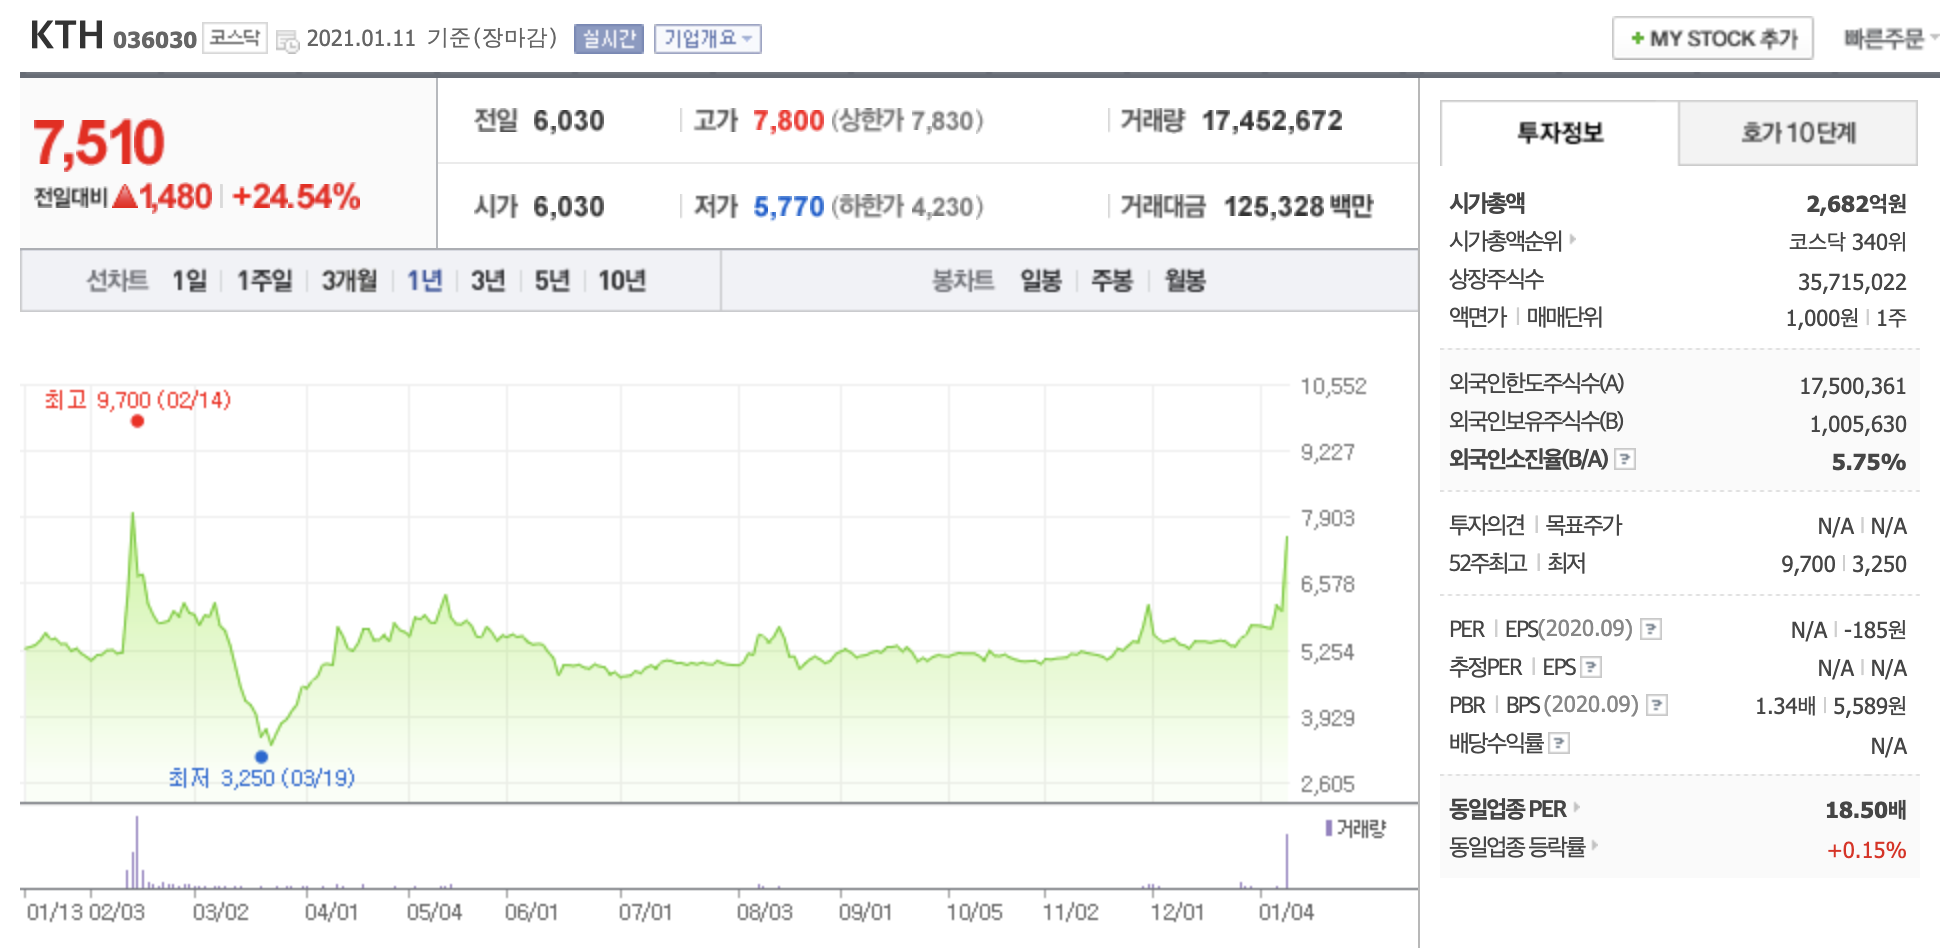The width and height of the screenshot is (1954, 948).
Task: Click the question-mark icon beside 배당수익률
Action: [1560, 742]
